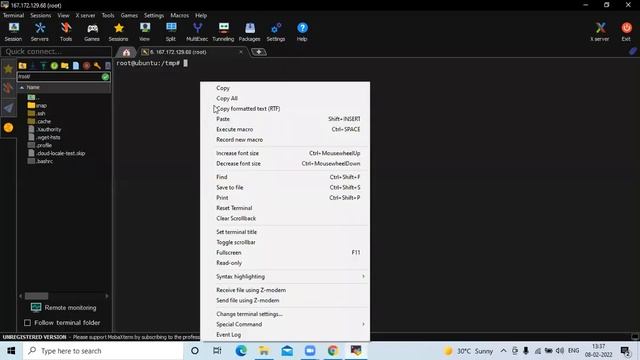The height and width of the screenshot is (360, 640).
Task: Select Record new macro entry
Action: pyautogui.click(x=285, y=140)
